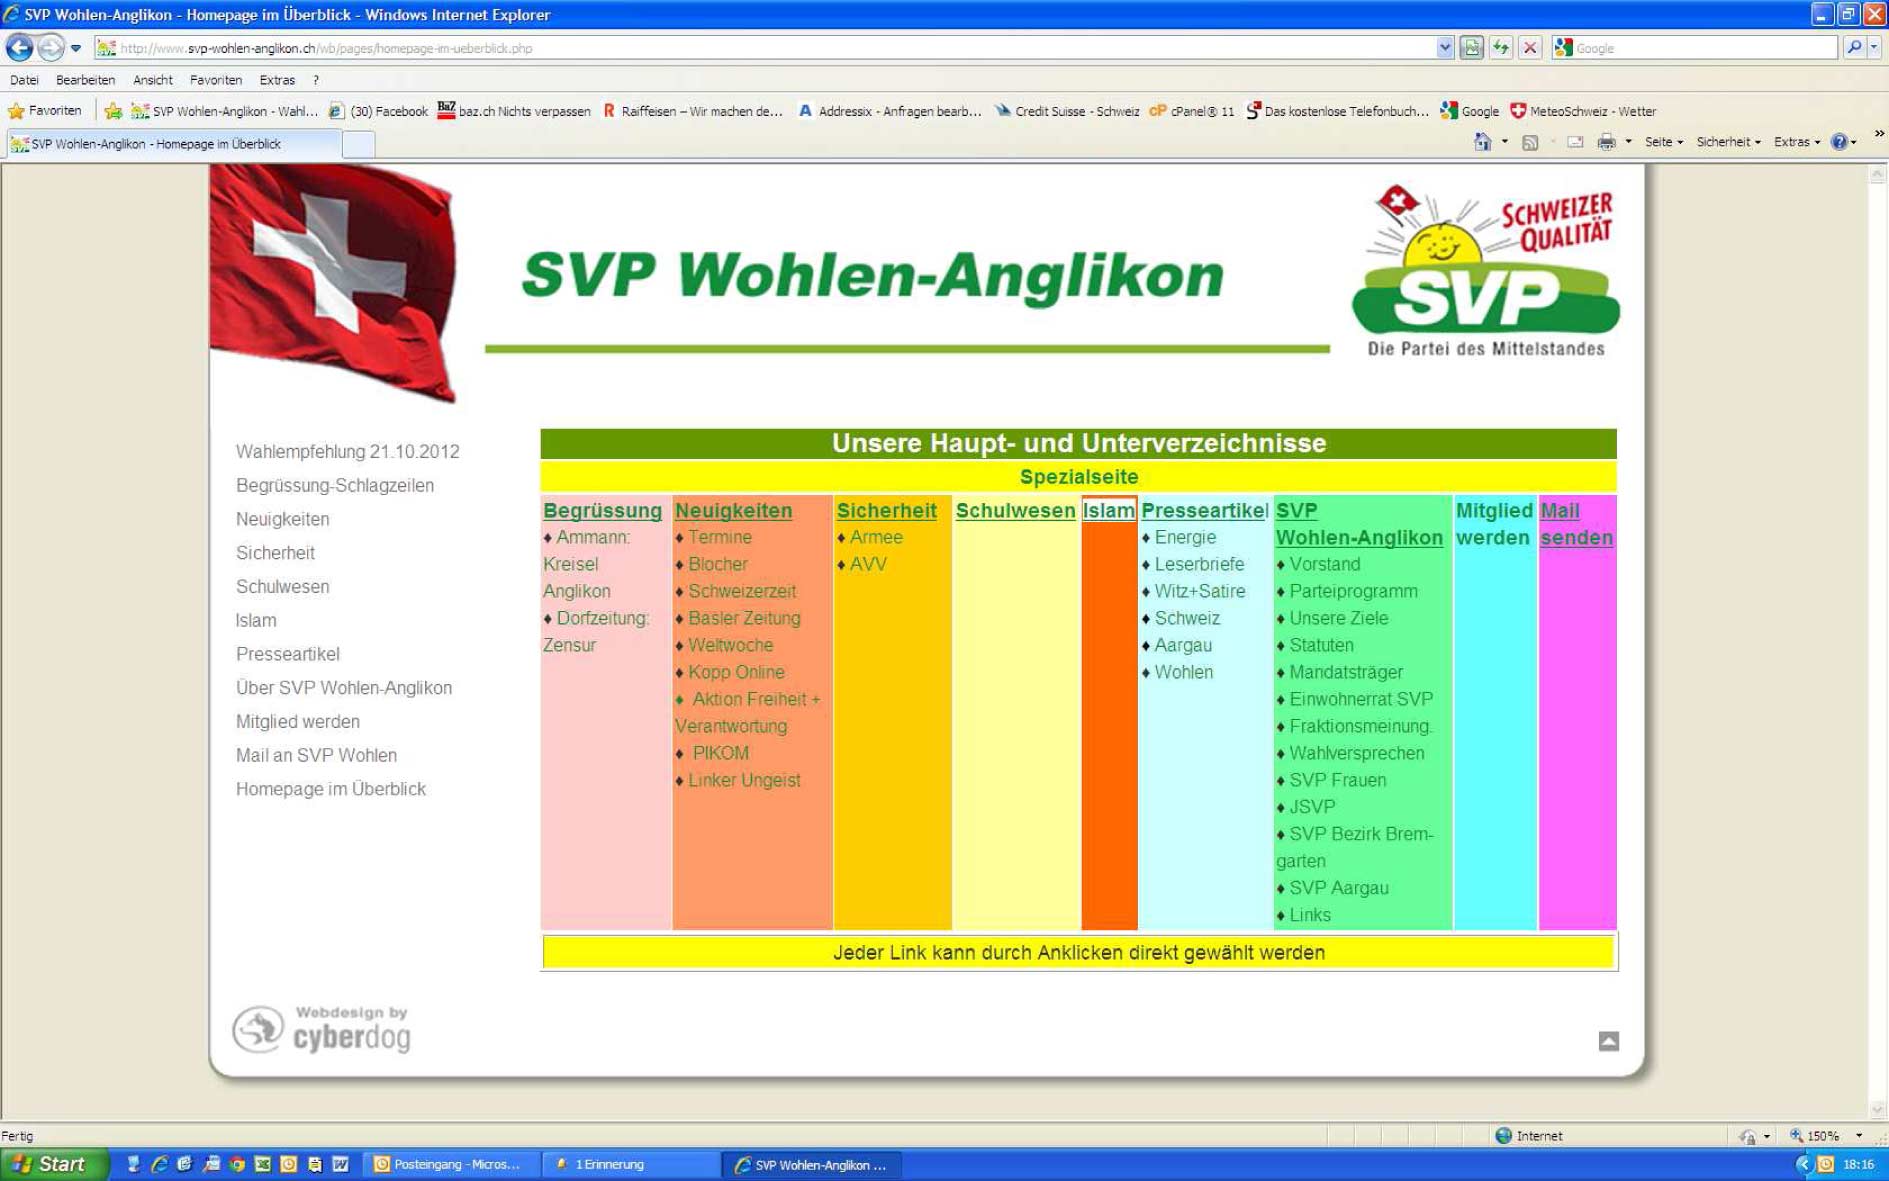Open the recent pages dropdown arrow
1889x1181 pixels.
point(76,48)
